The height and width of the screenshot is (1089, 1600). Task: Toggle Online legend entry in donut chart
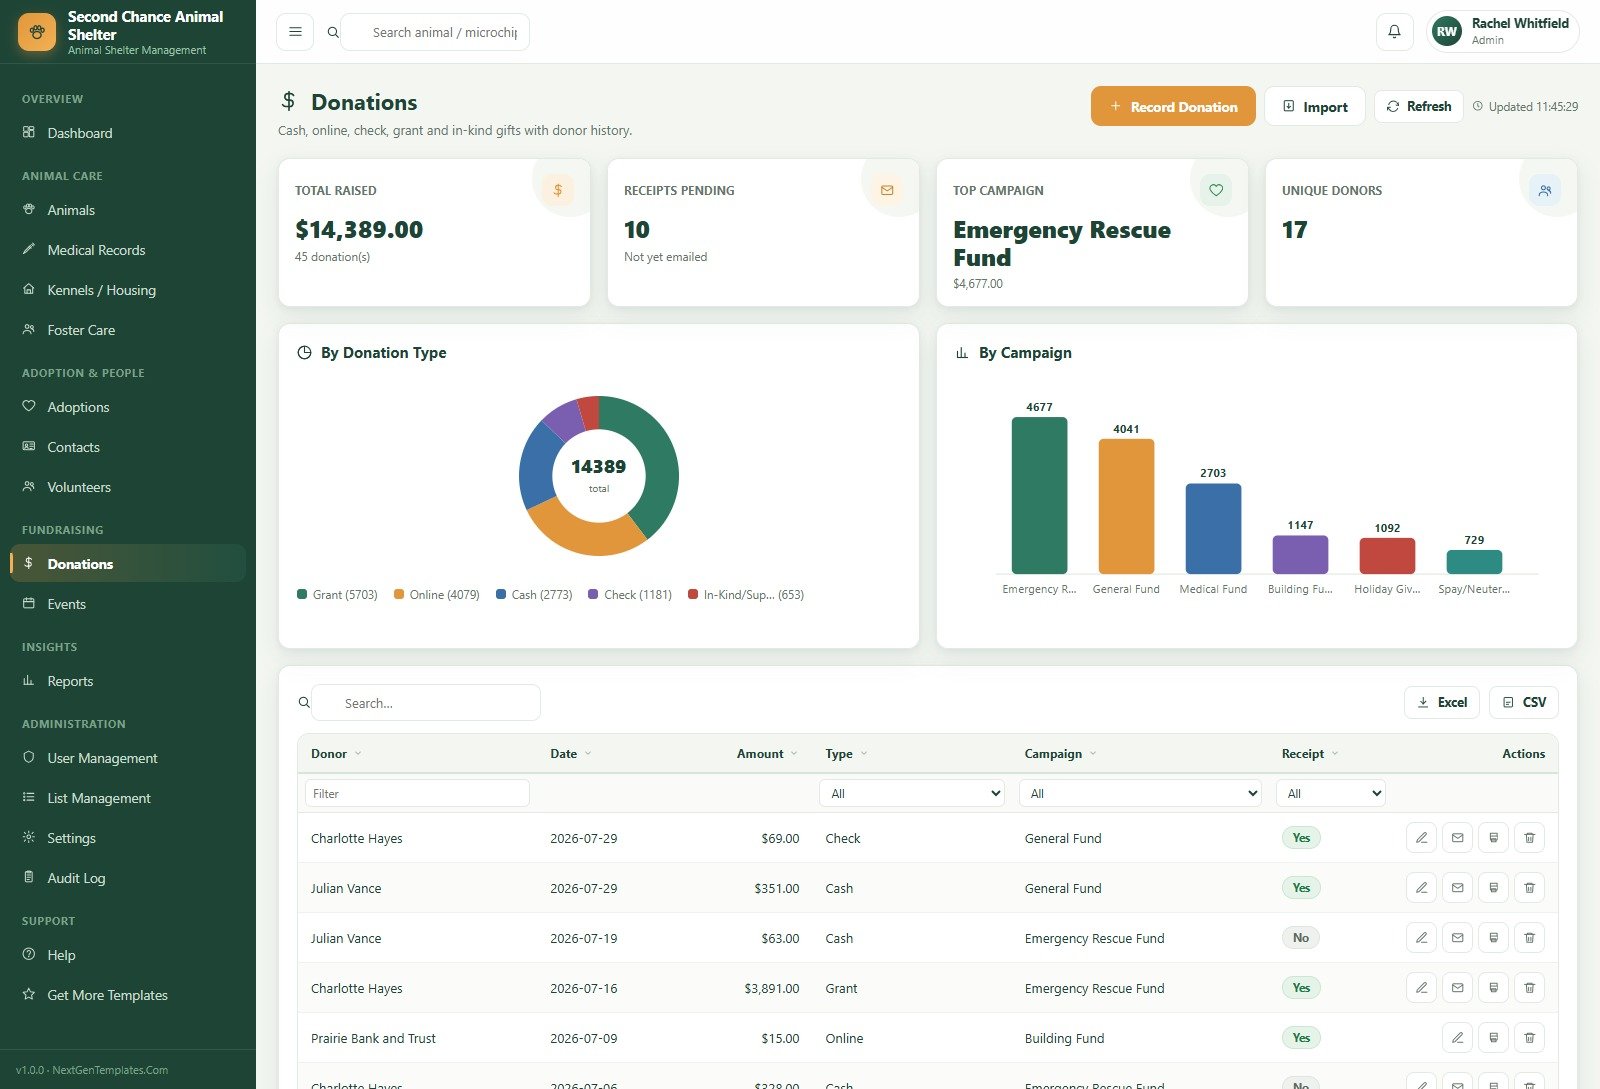click(436, 595)
